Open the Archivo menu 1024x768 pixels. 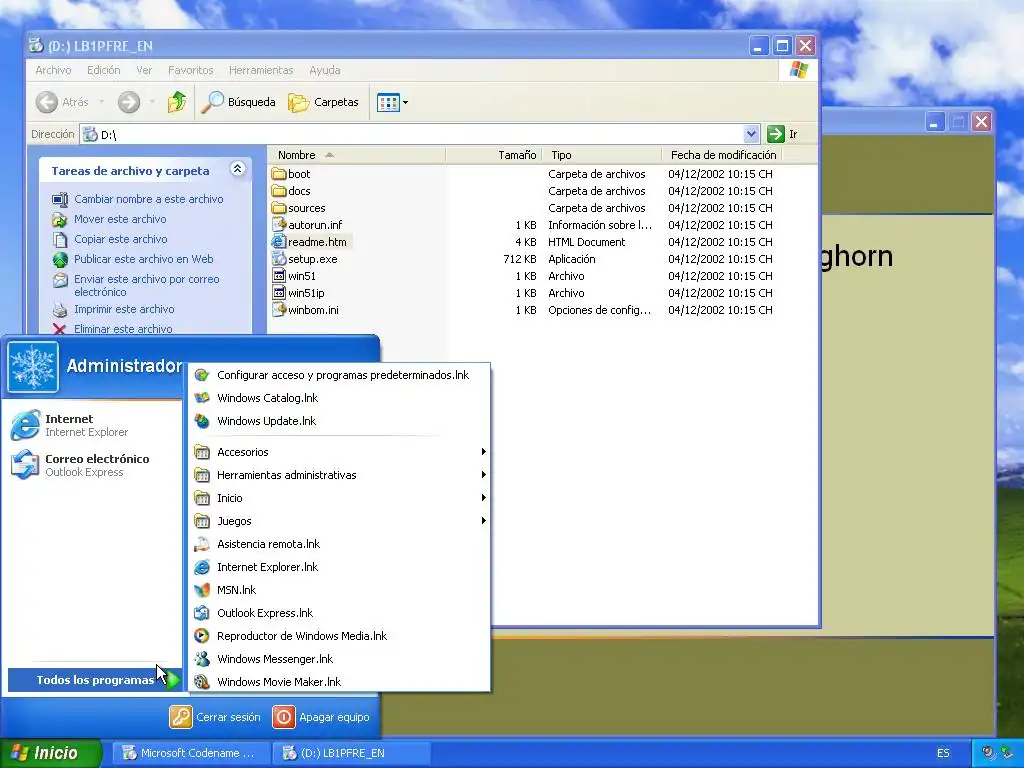pyautogui.click(x=53, y=70)
